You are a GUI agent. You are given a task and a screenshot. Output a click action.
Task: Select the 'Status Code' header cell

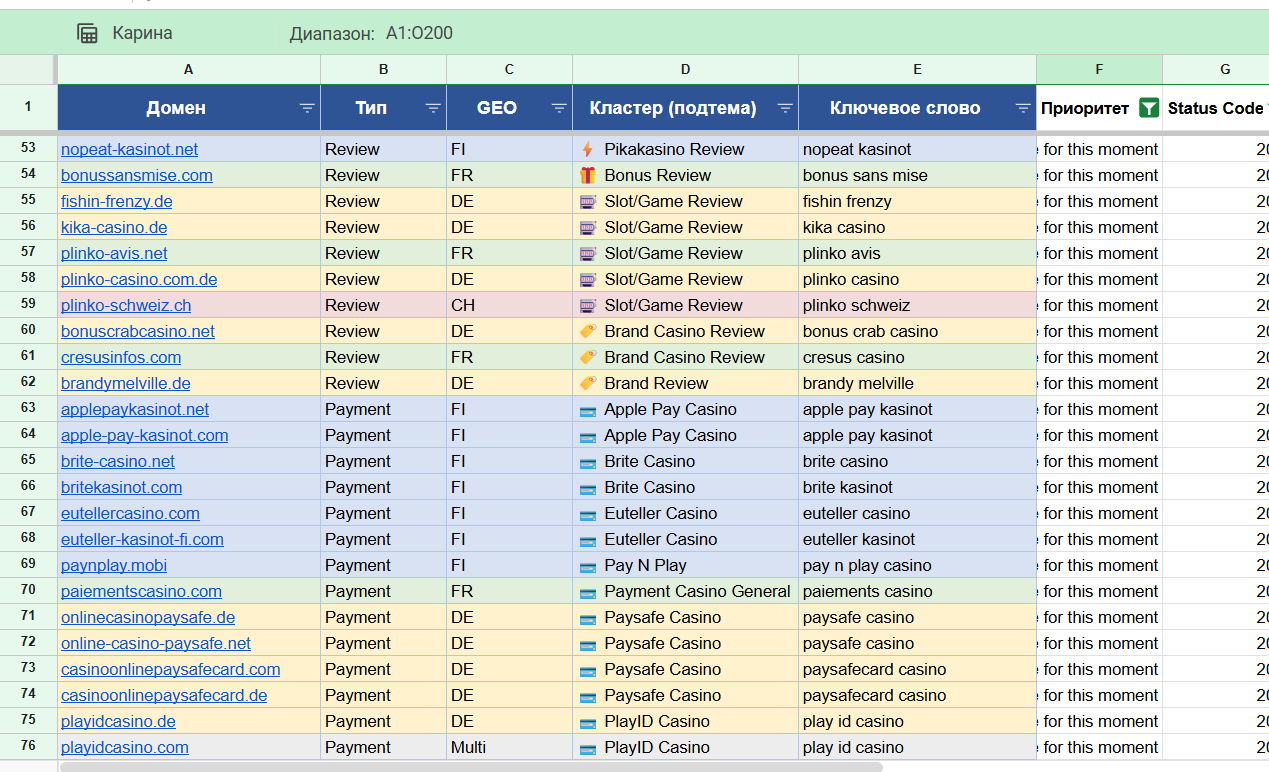[x=1216, y=108]
